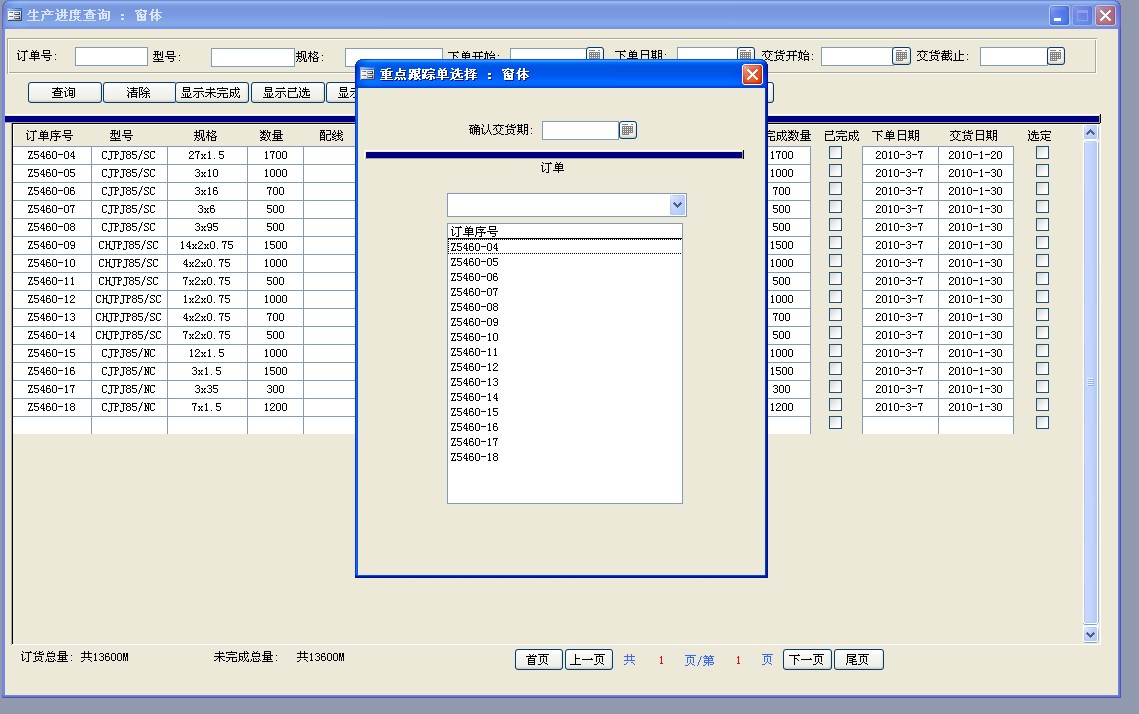Select Z5460-09 in the 订单序号 list
The image size is (1139, 714).
coord(474,322)
